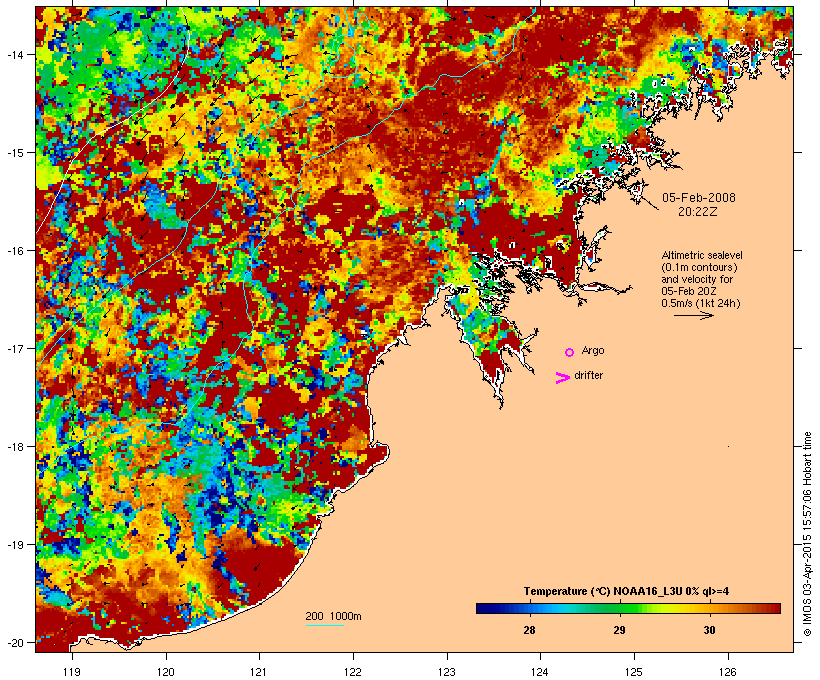The height and width of the screenshot is (680, 820).
Task: Click the longitude label '125'
Action: click(634, 672)
